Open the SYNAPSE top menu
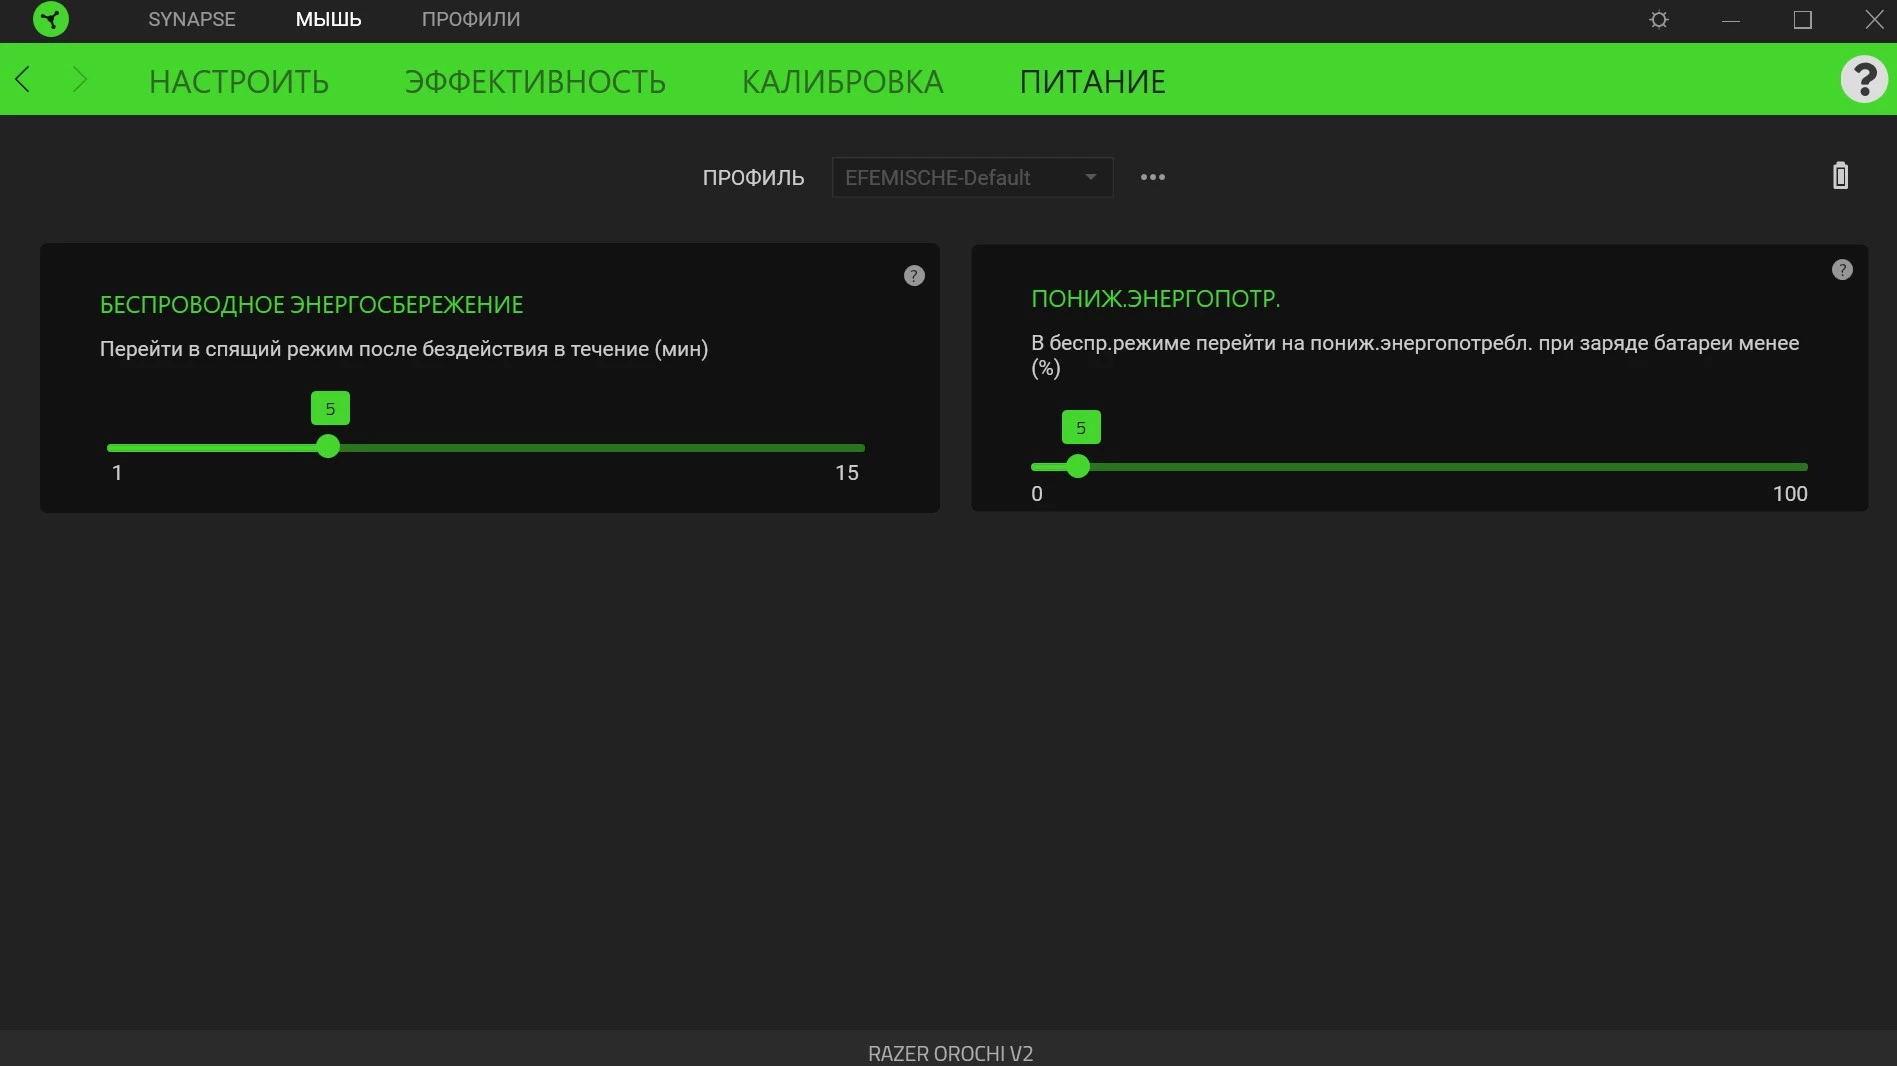The width and height of the screenshot is (1897, 1066). (192, 19)
